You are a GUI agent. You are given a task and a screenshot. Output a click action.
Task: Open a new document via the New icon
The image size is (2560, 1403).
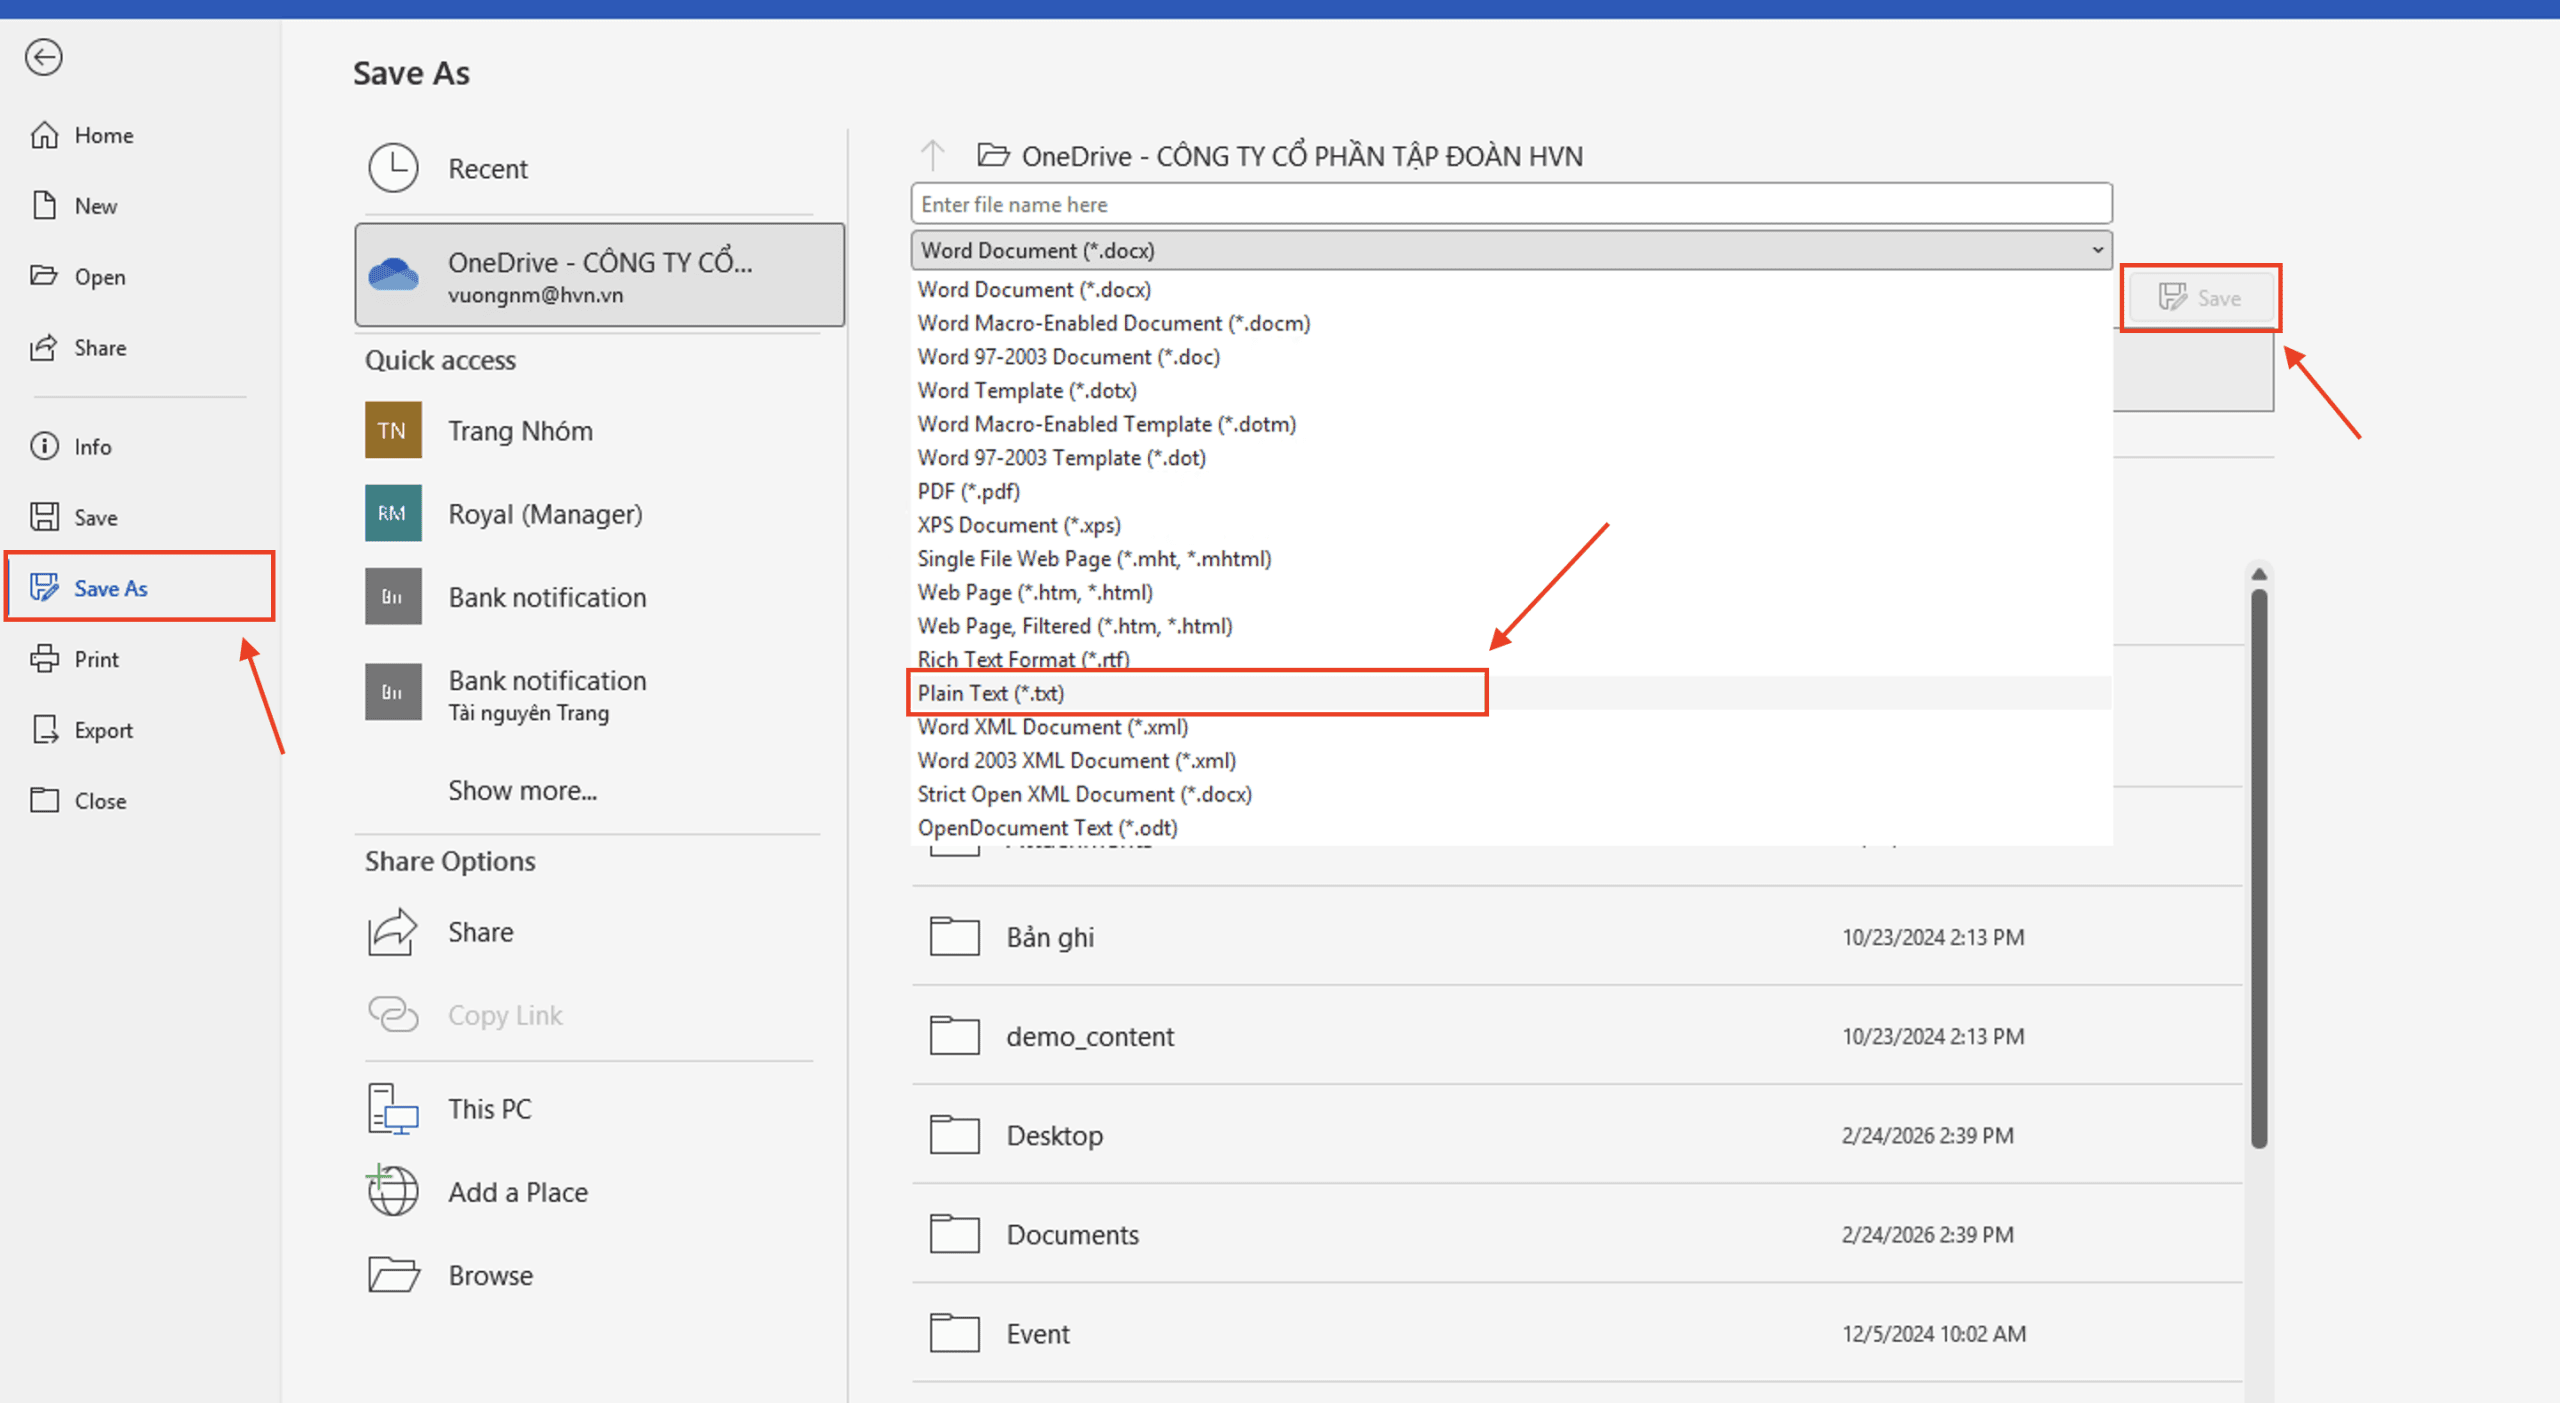point(46,205)
